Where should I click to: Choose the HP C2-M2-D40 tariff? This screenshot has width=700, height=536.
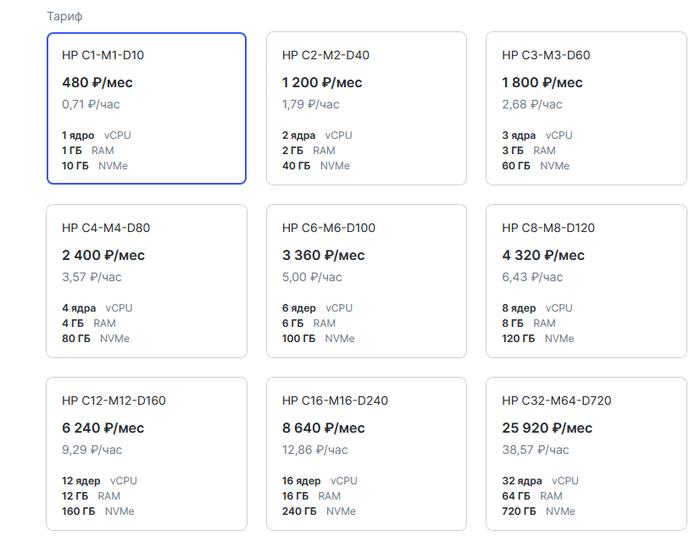[x=366, y=108]
